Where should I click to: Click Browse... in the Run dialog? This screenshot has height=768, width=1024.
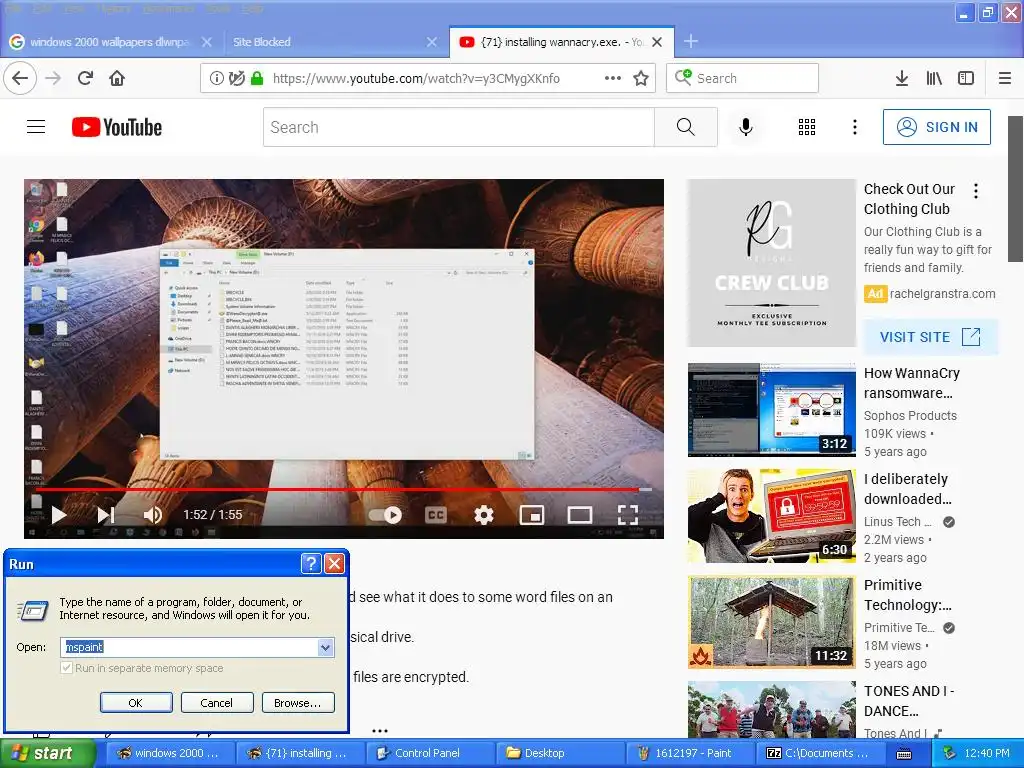click(x=298, y=703)
